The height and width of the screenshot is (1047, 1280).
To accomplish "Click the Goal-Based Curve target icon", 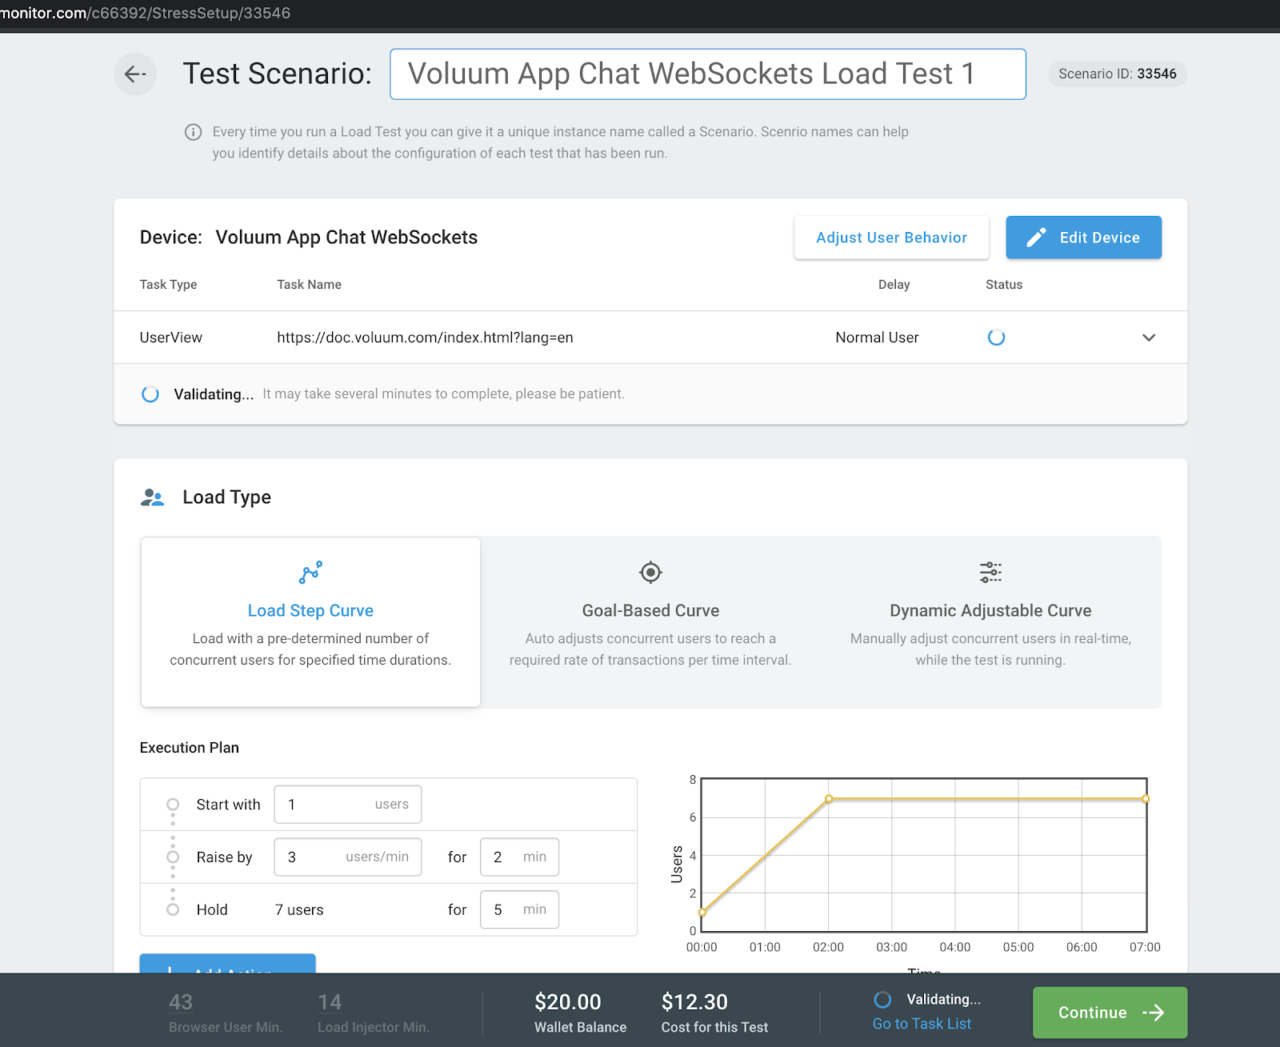I will [650, 571].
